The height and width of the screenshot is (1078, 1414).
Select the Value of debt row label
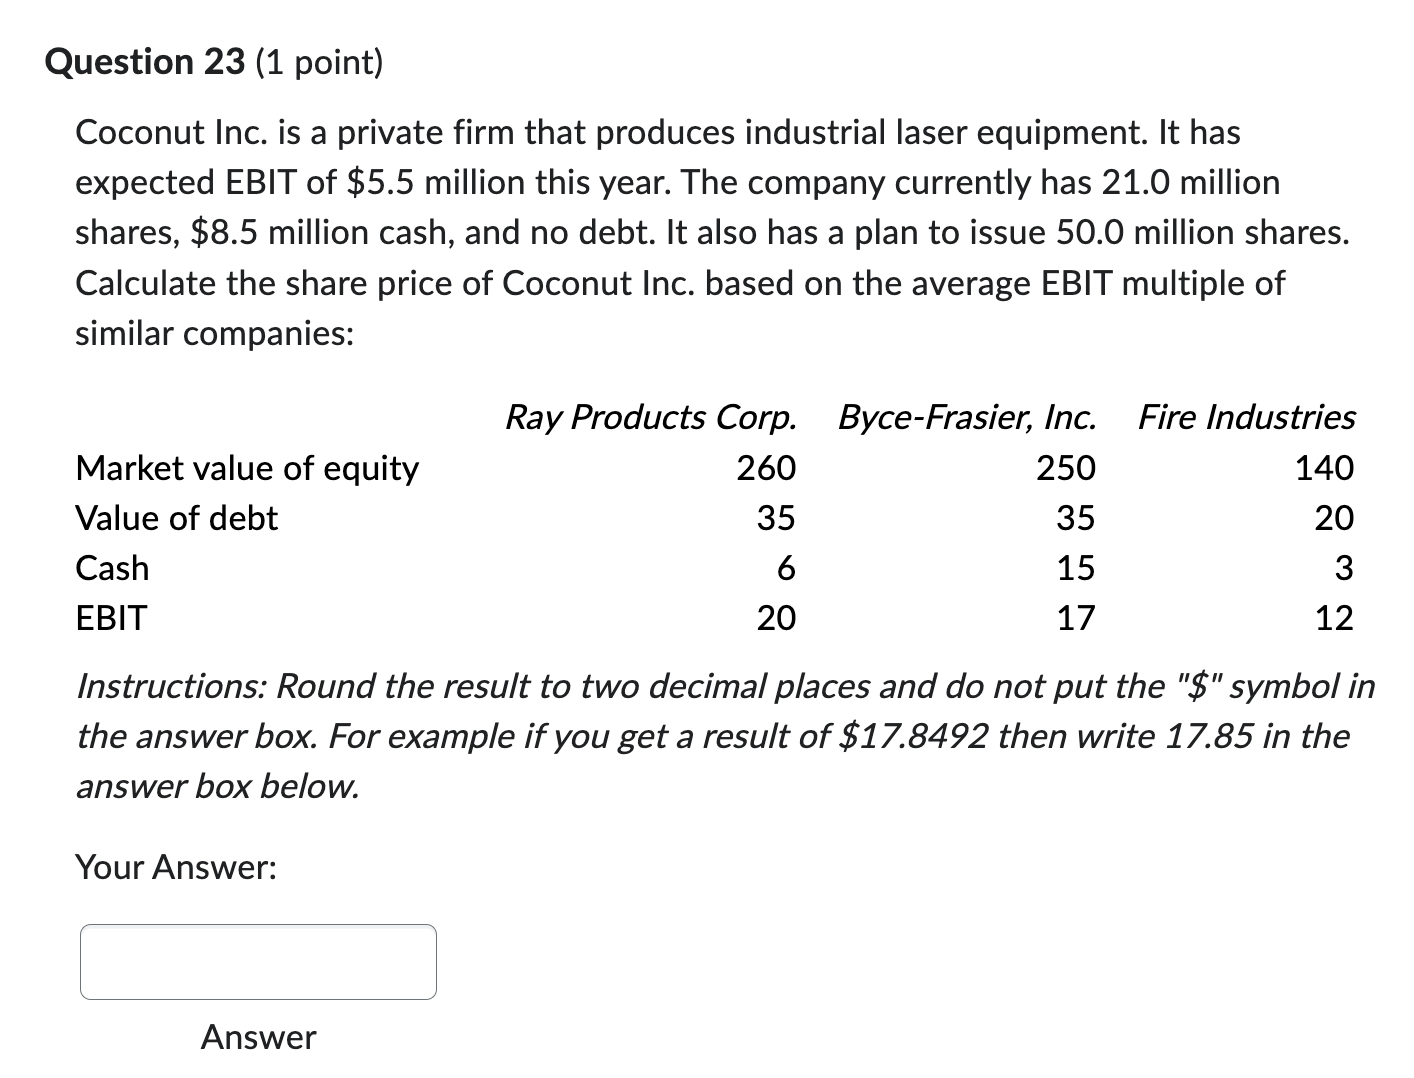[176, 517]
